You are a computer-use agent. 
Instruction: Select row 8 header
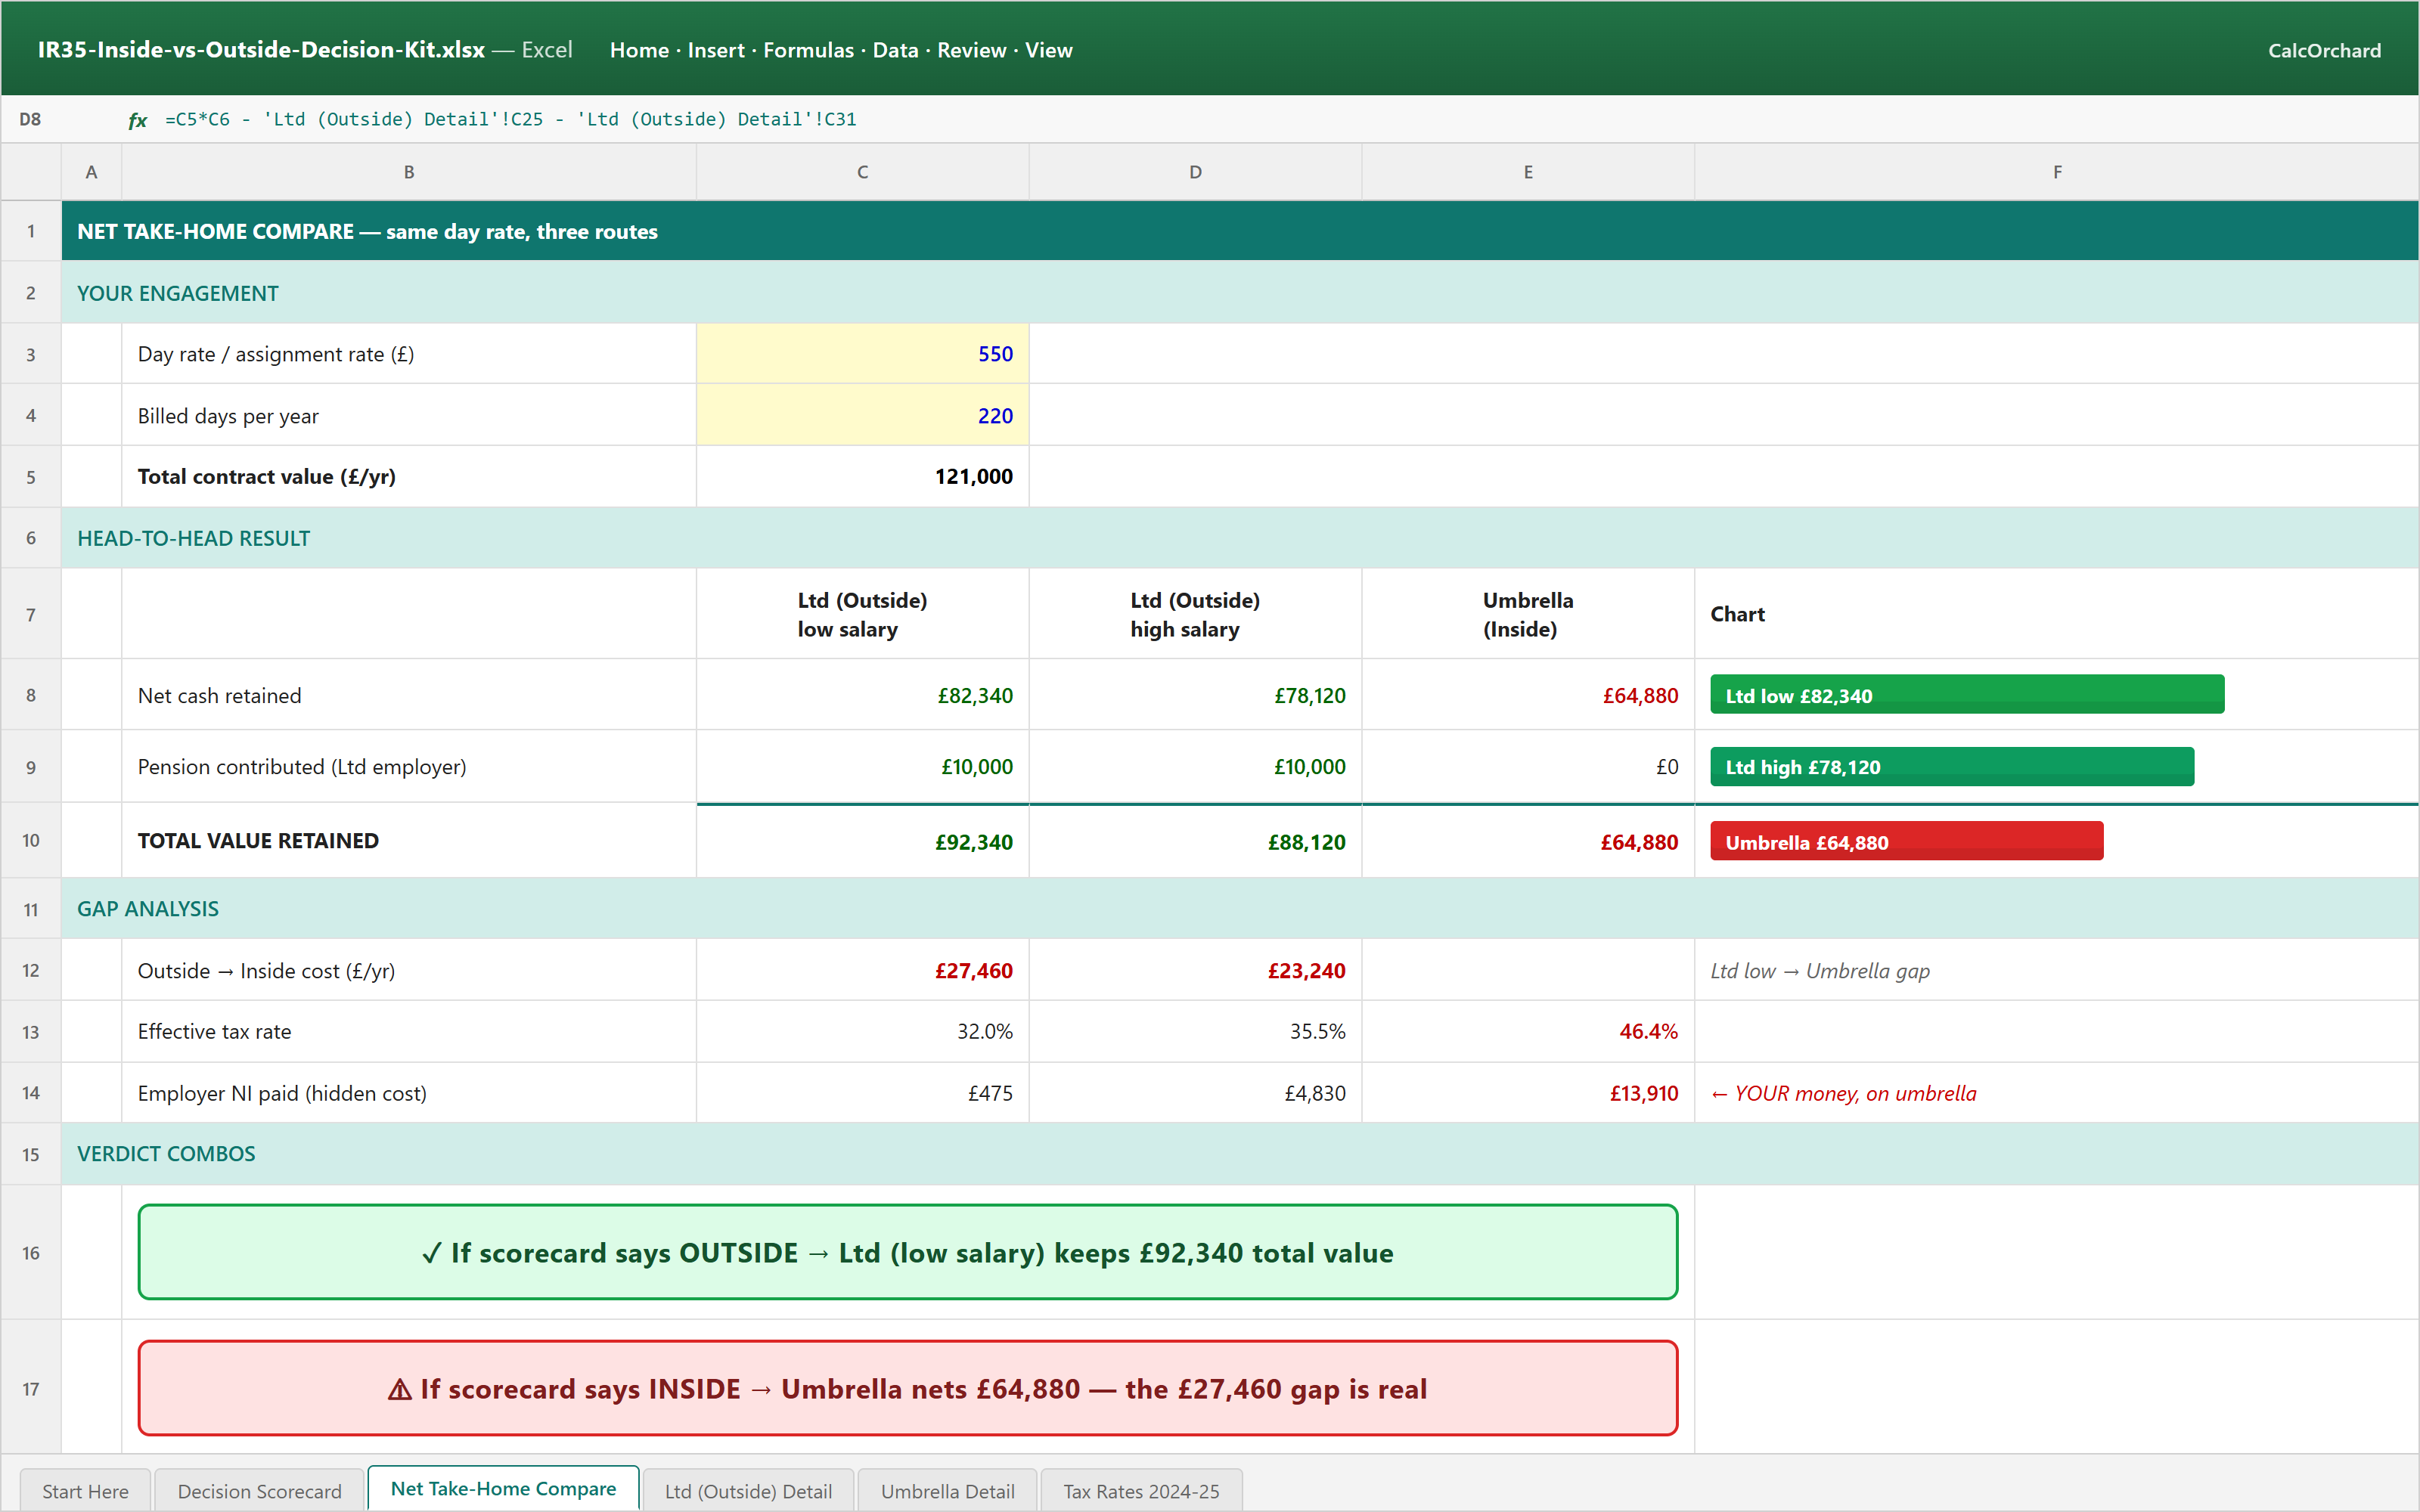[x=31, y=695]
